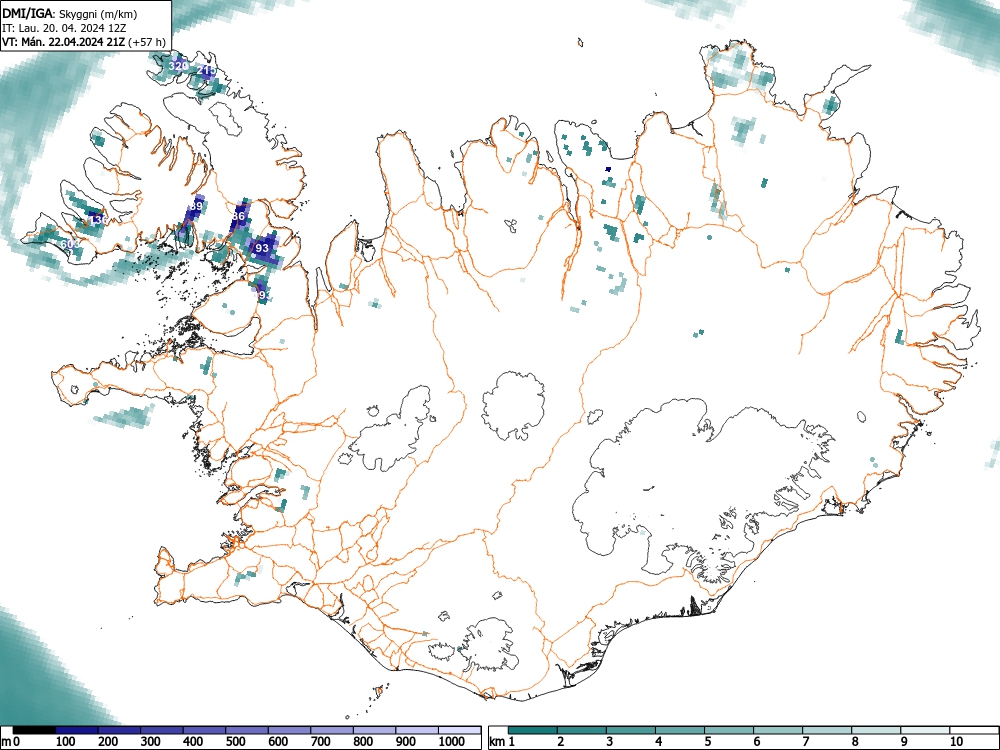1000x750 pixels.
Task: Click the 4–5 km legend swatch
Action: tap(680, 730)
